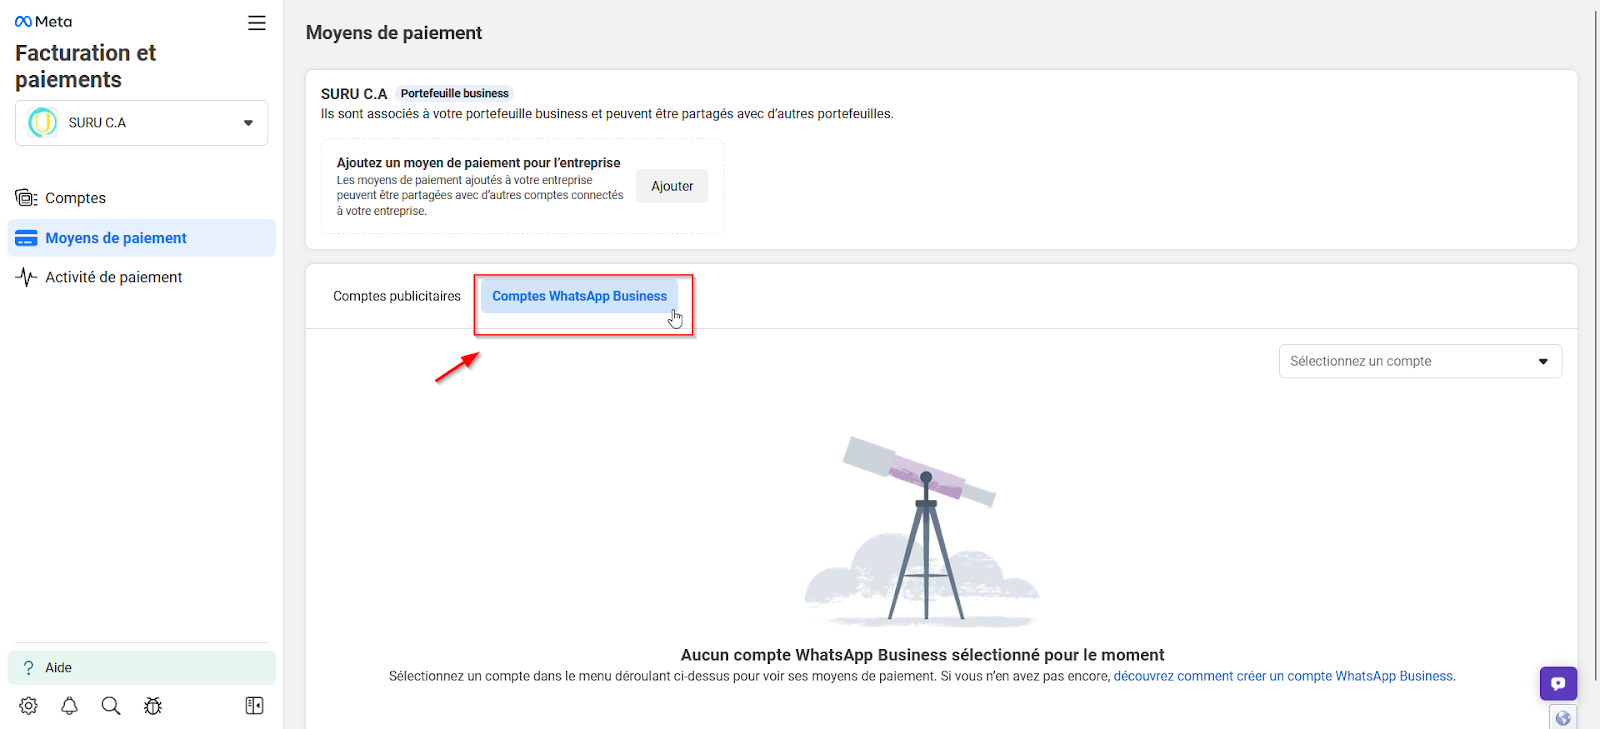Switch to Comptes publicitaires tab
Screen dimensions: 1600x729
[397, 296]
